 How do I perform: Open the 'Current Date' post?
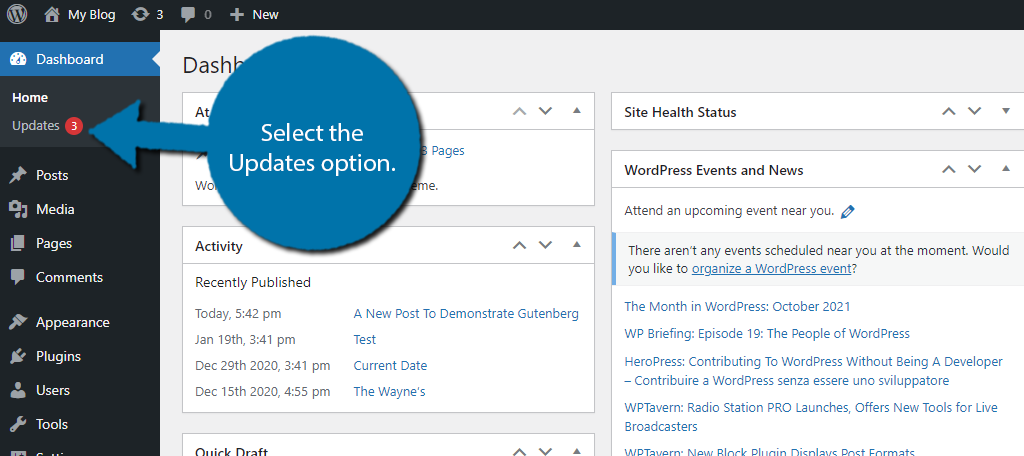[x=391, y=366]
